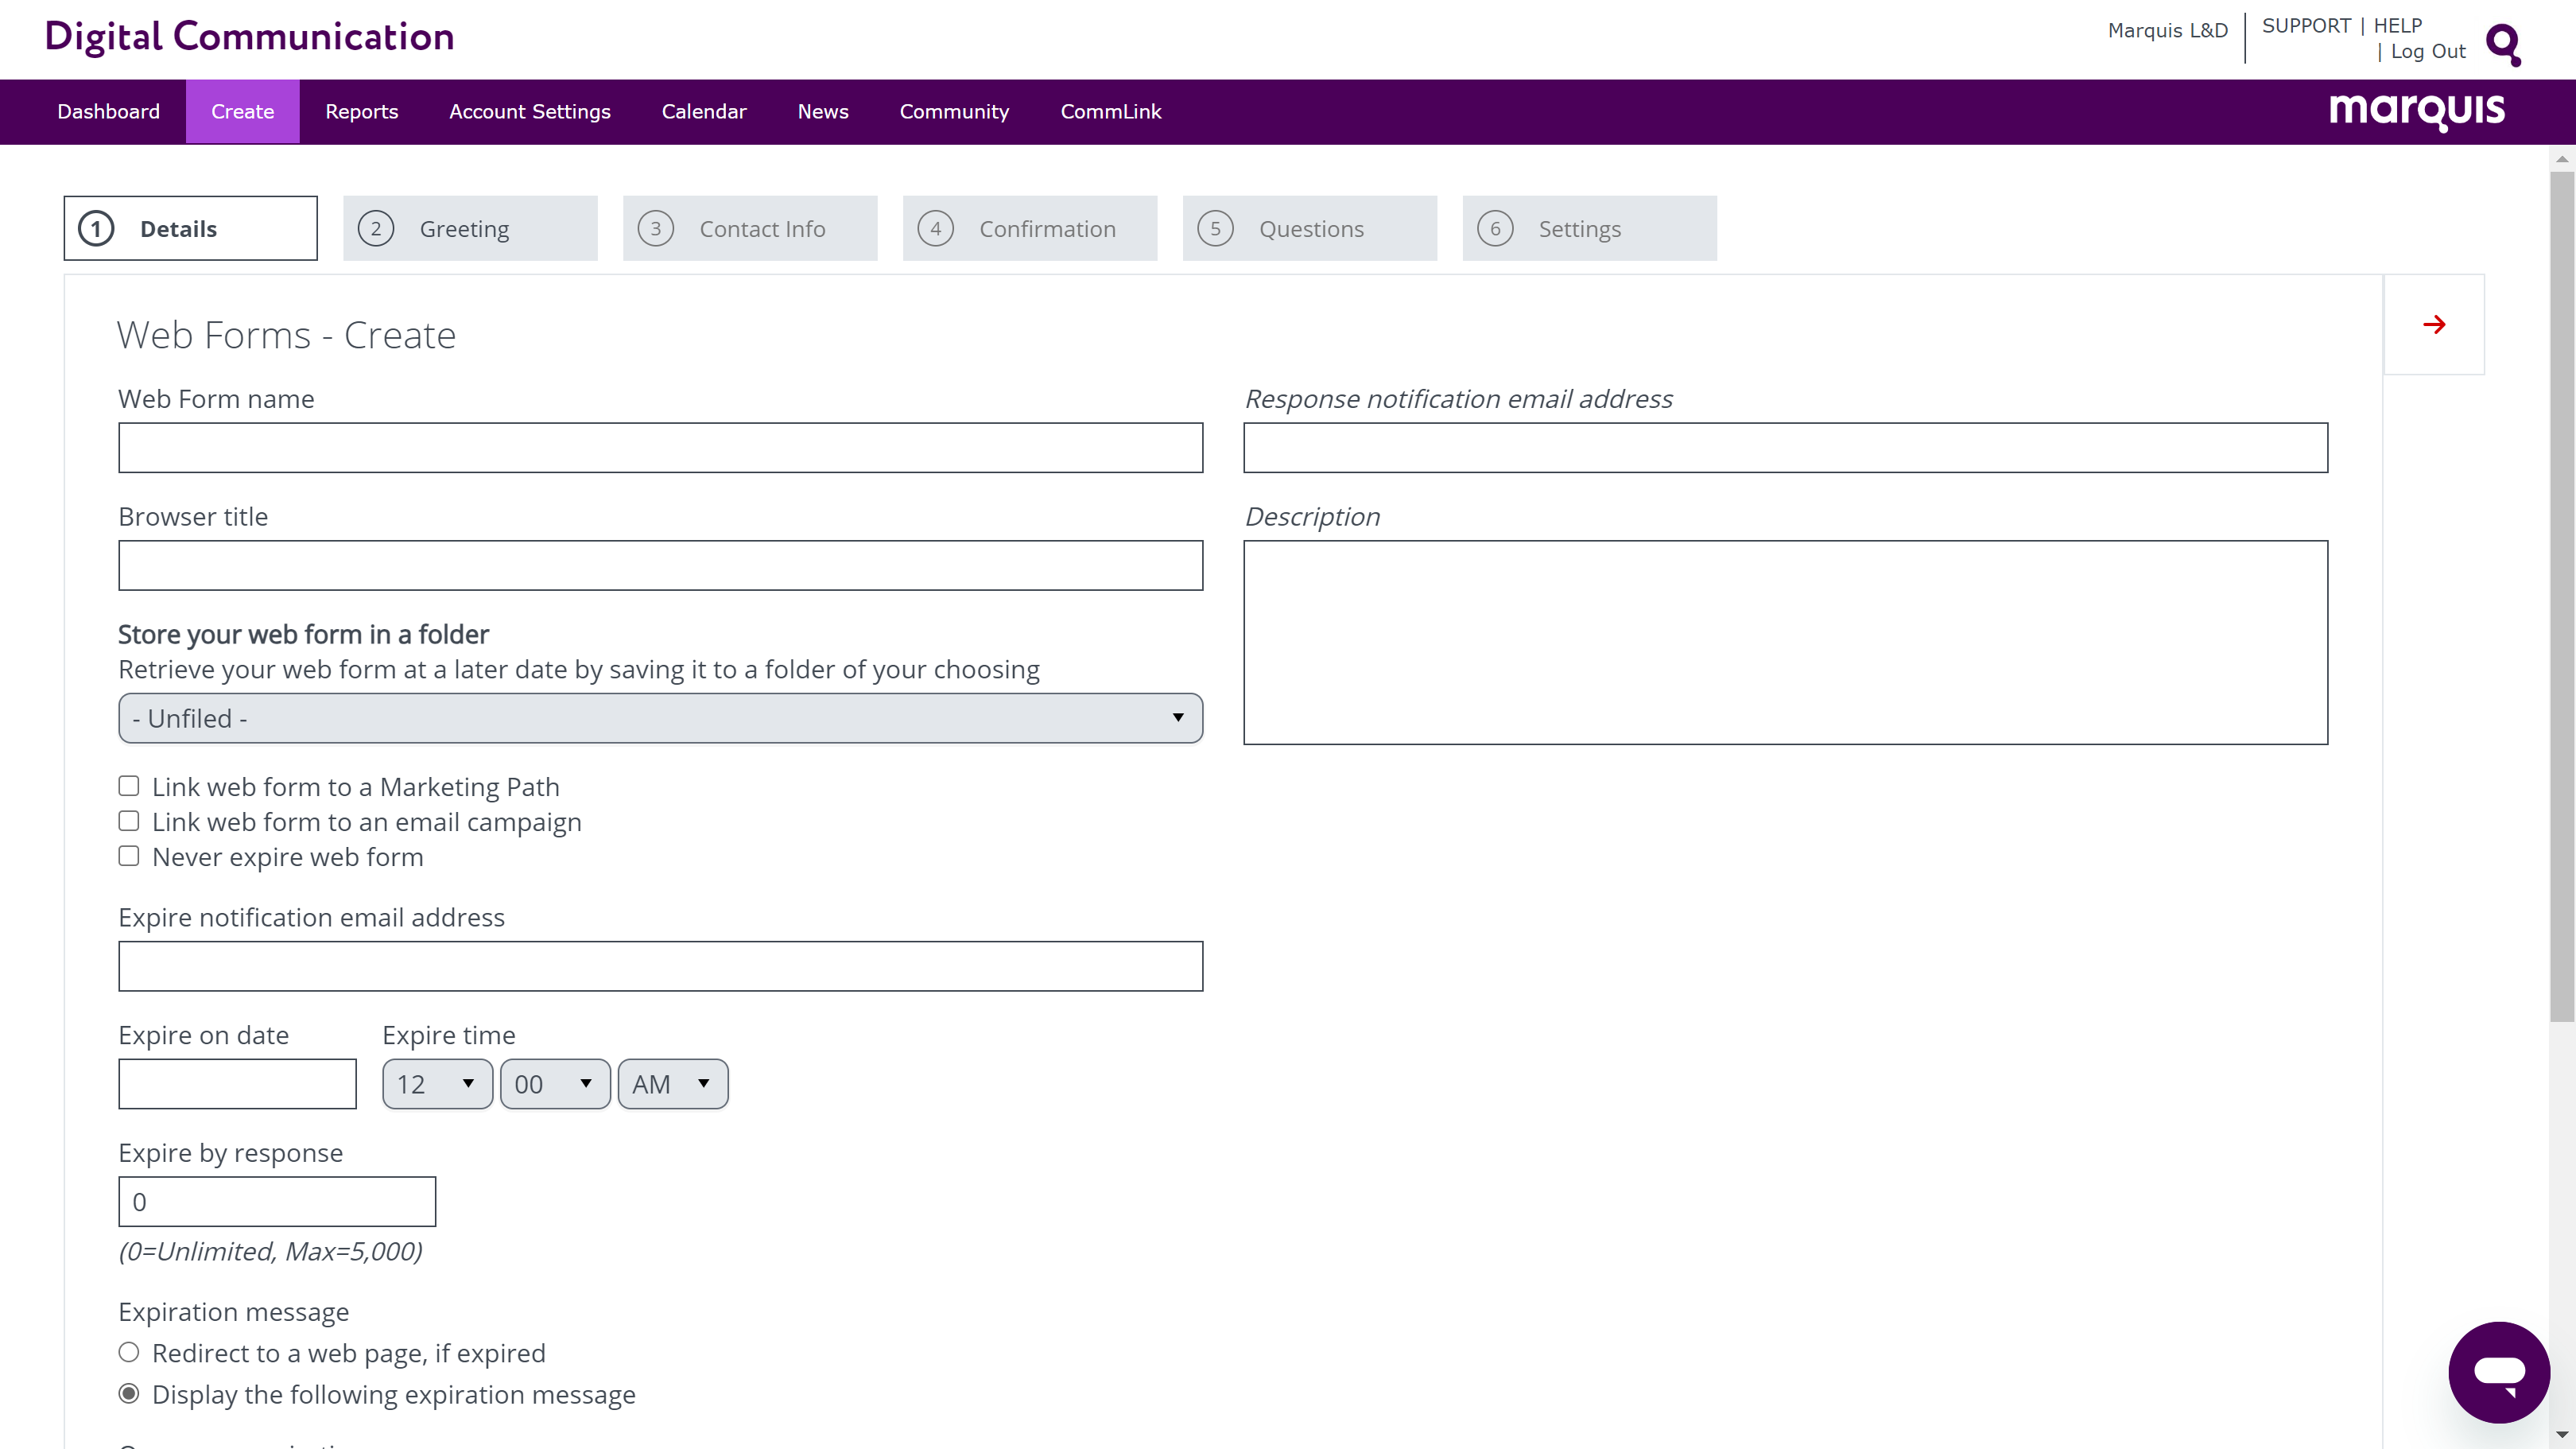Click the scrollbar down arrow
This screenshot has height=1449, width=2576.
pyautogui.click(x=2562, y=1436)
